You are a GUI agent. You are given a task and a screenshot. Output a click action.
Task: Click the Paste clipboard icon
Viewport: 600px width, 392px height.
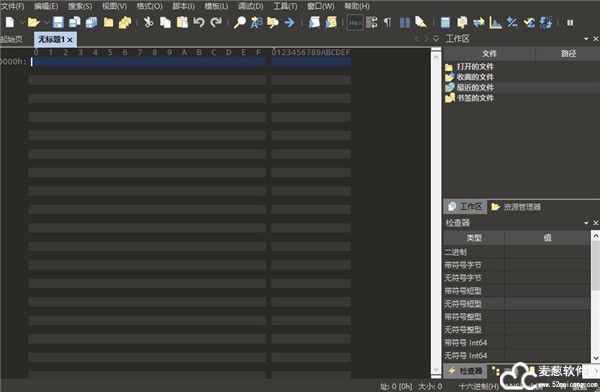(x=182, y=23)
